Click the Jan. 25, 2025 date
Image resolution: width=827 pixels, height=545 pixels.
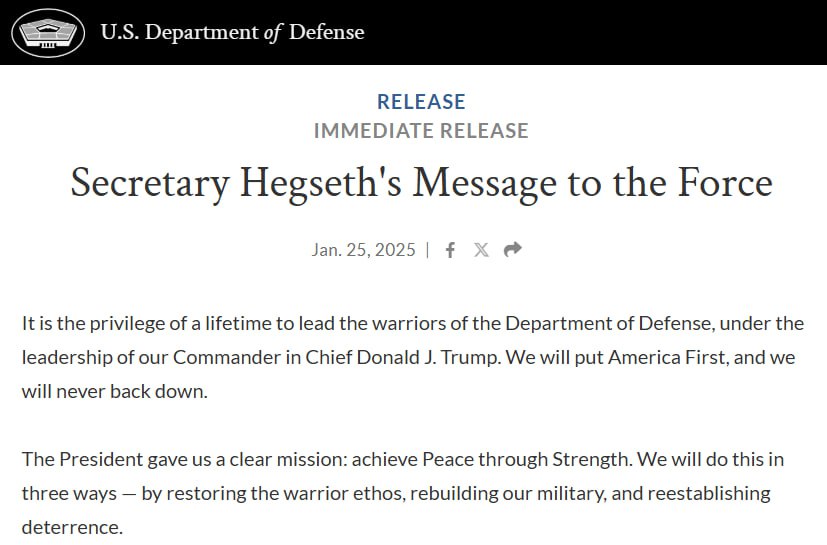pos(363,250)
